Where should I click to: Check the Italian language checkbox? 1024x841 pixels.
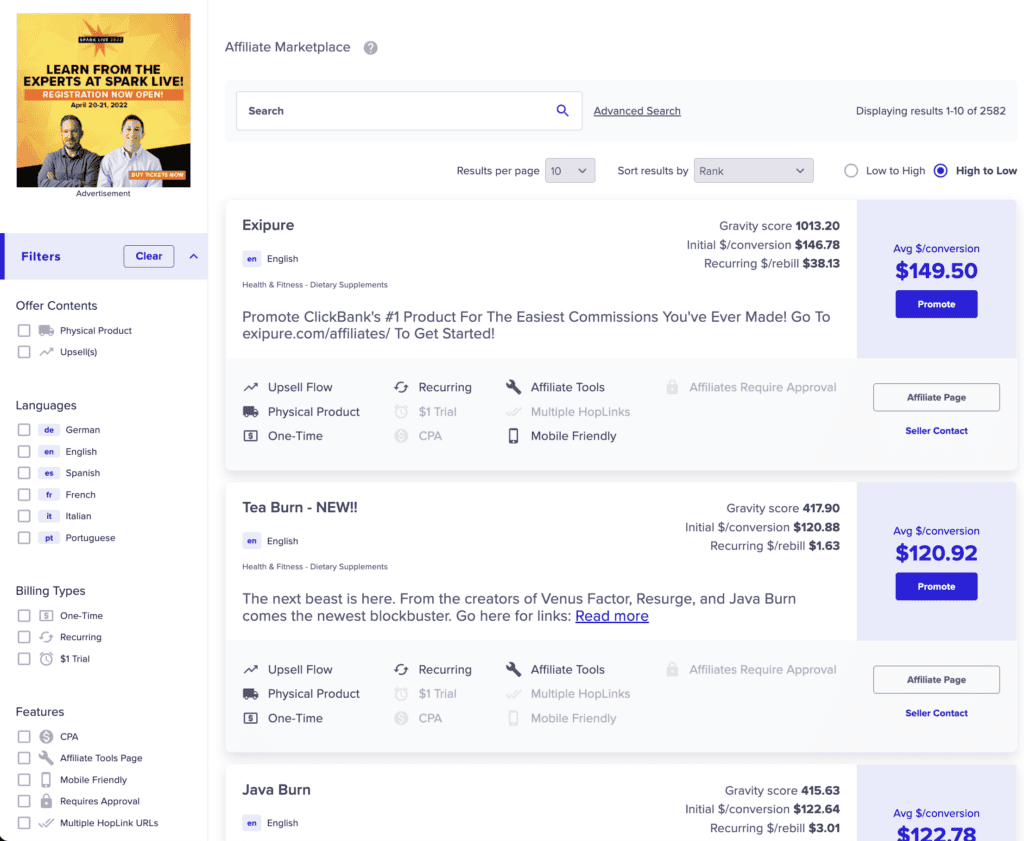point(24,516)
